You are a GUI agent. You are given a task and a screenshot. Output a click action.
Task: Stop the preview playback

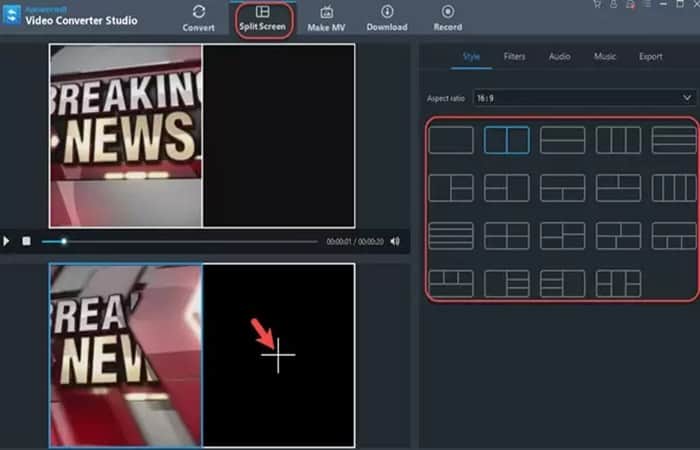[26, 242]
